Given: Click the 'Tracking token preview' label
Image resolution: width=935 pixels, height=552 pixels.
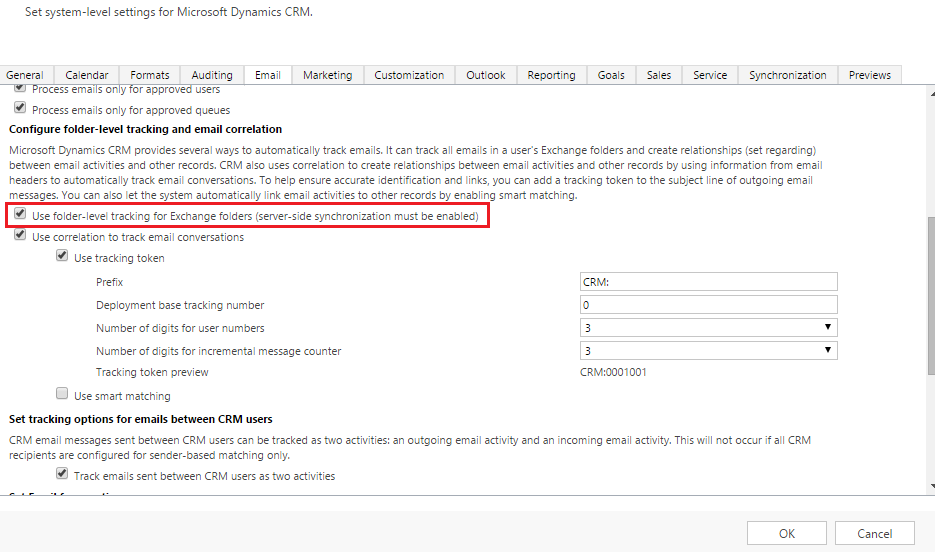Looking at the screenshot, I should 152,373.
